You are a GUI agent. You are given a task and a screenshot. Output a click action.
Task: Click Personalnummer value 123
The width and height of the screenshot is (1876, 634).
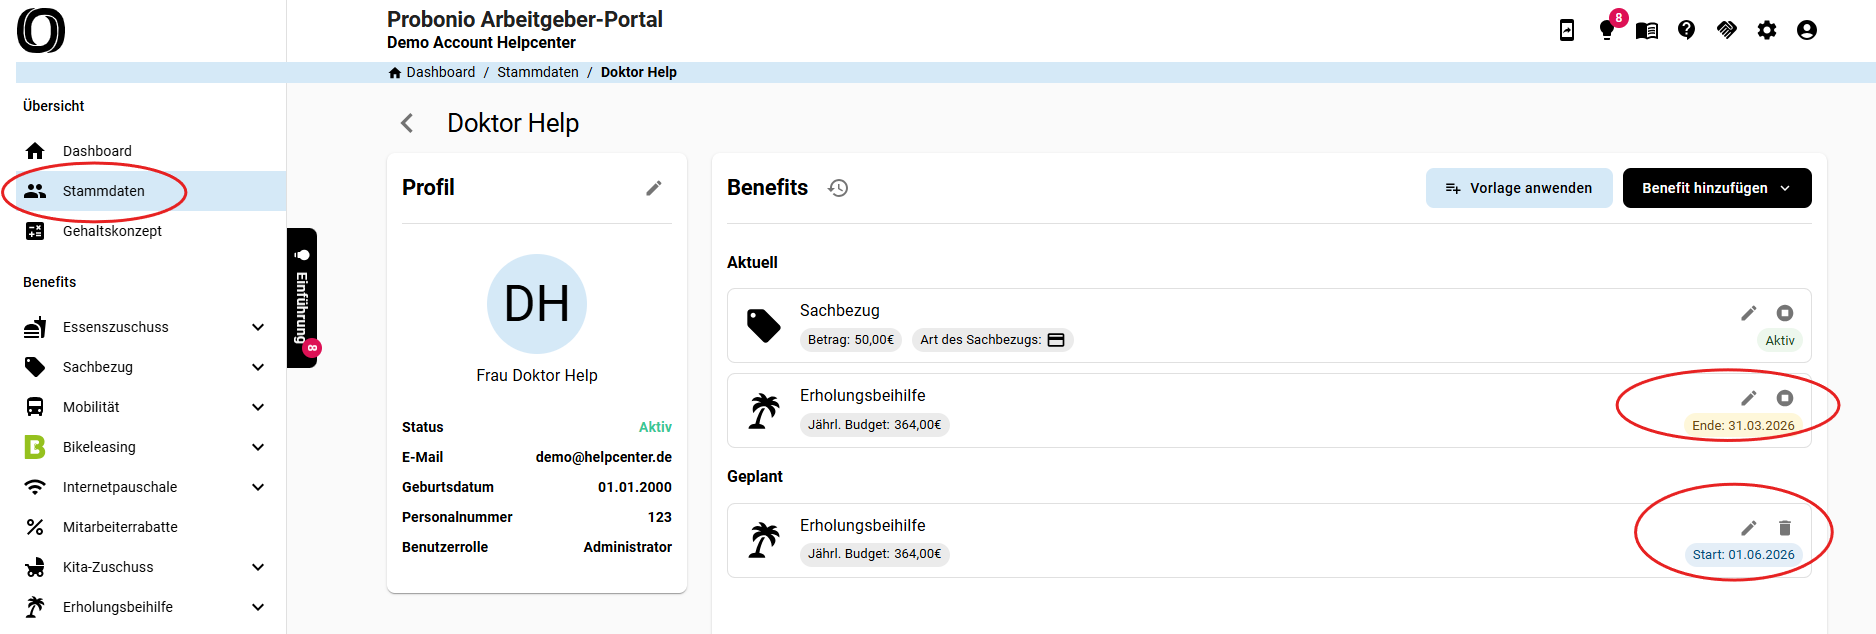pyautogui.click(x=660, y=517)
